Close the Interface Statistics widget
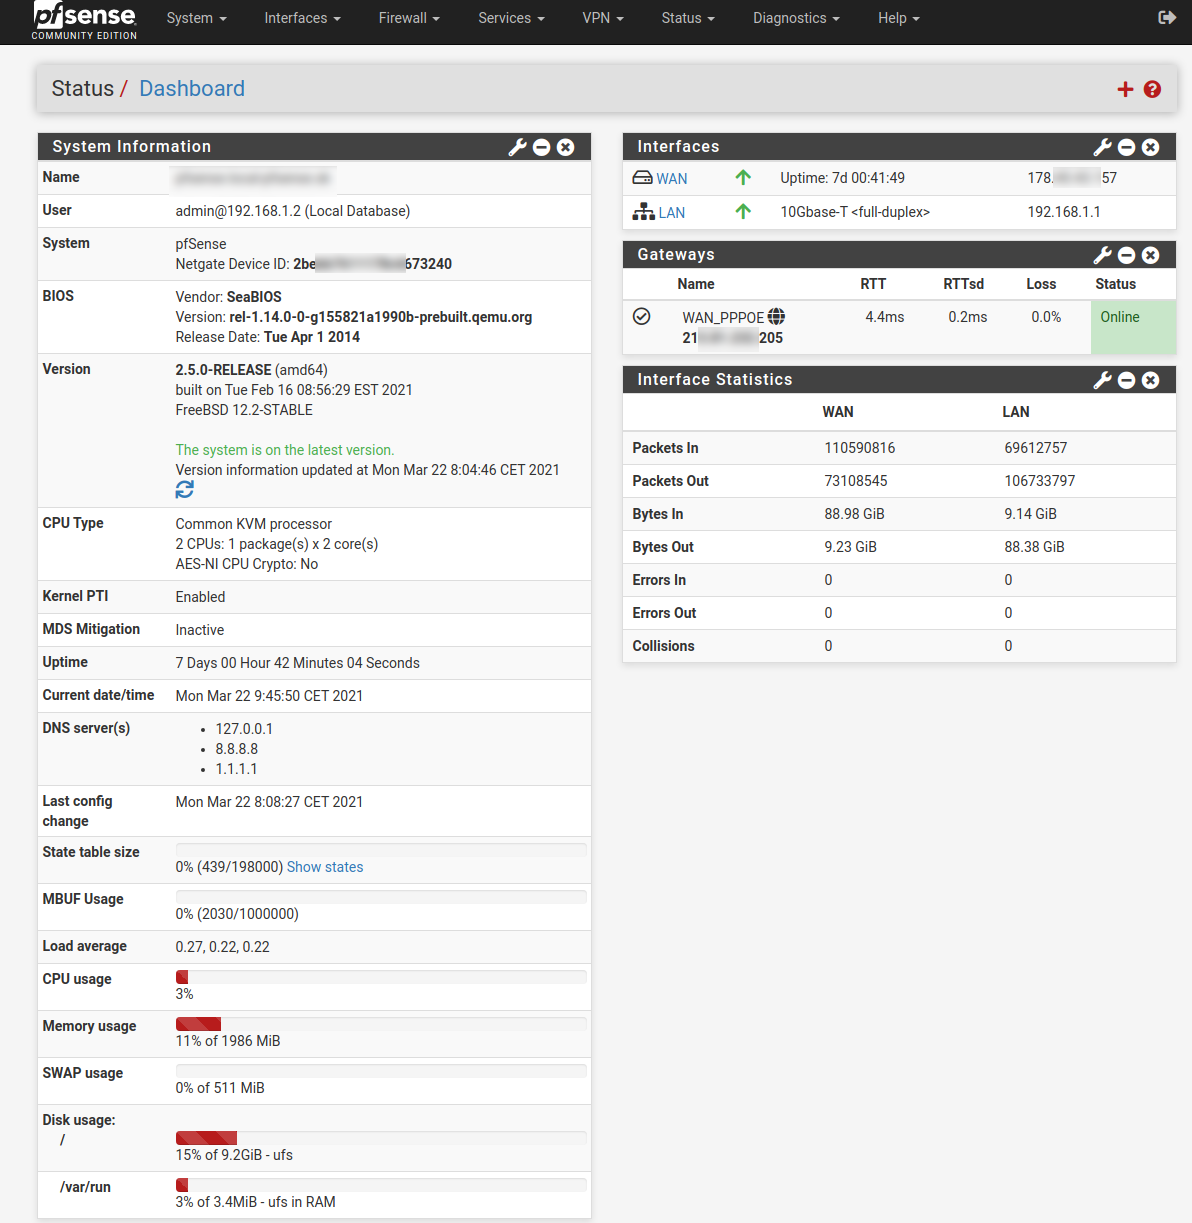Screen dimensions: 1192x1223 (x=1150, y=380)
